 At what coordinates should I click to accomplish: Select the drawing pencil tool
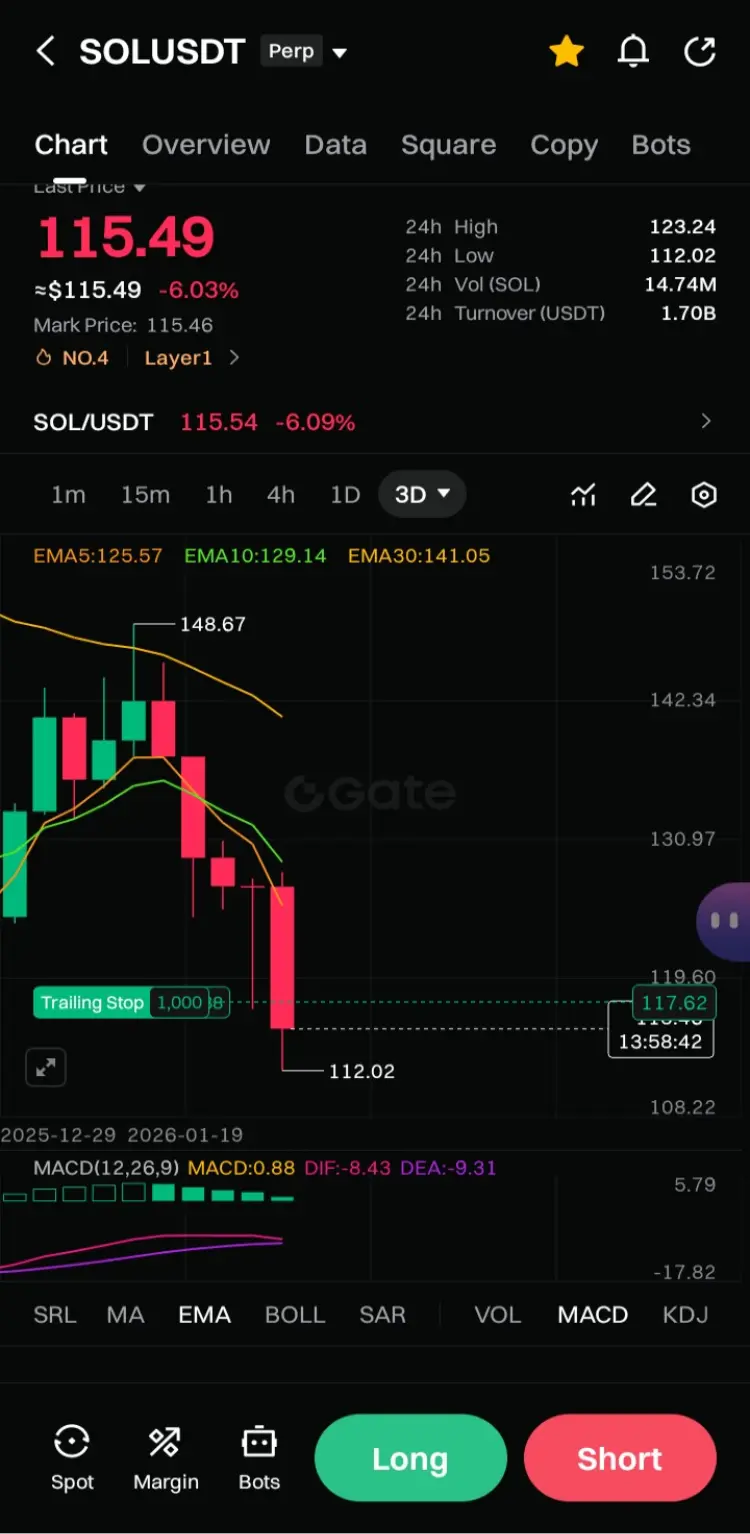point(644,495)
